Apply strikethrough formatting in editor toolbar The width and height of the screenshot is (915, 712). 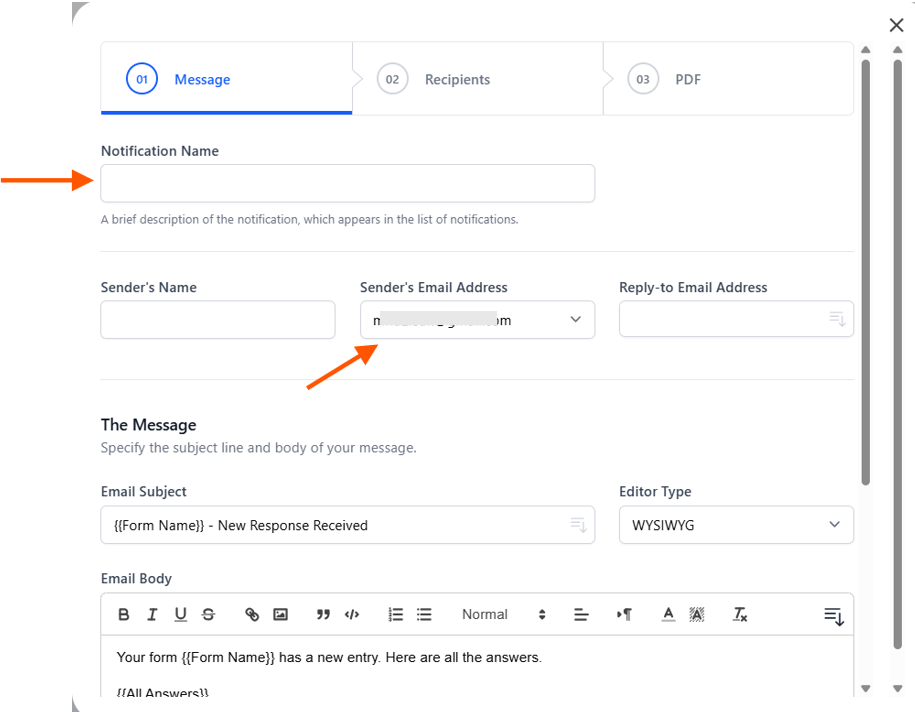[x=208, y=614]
